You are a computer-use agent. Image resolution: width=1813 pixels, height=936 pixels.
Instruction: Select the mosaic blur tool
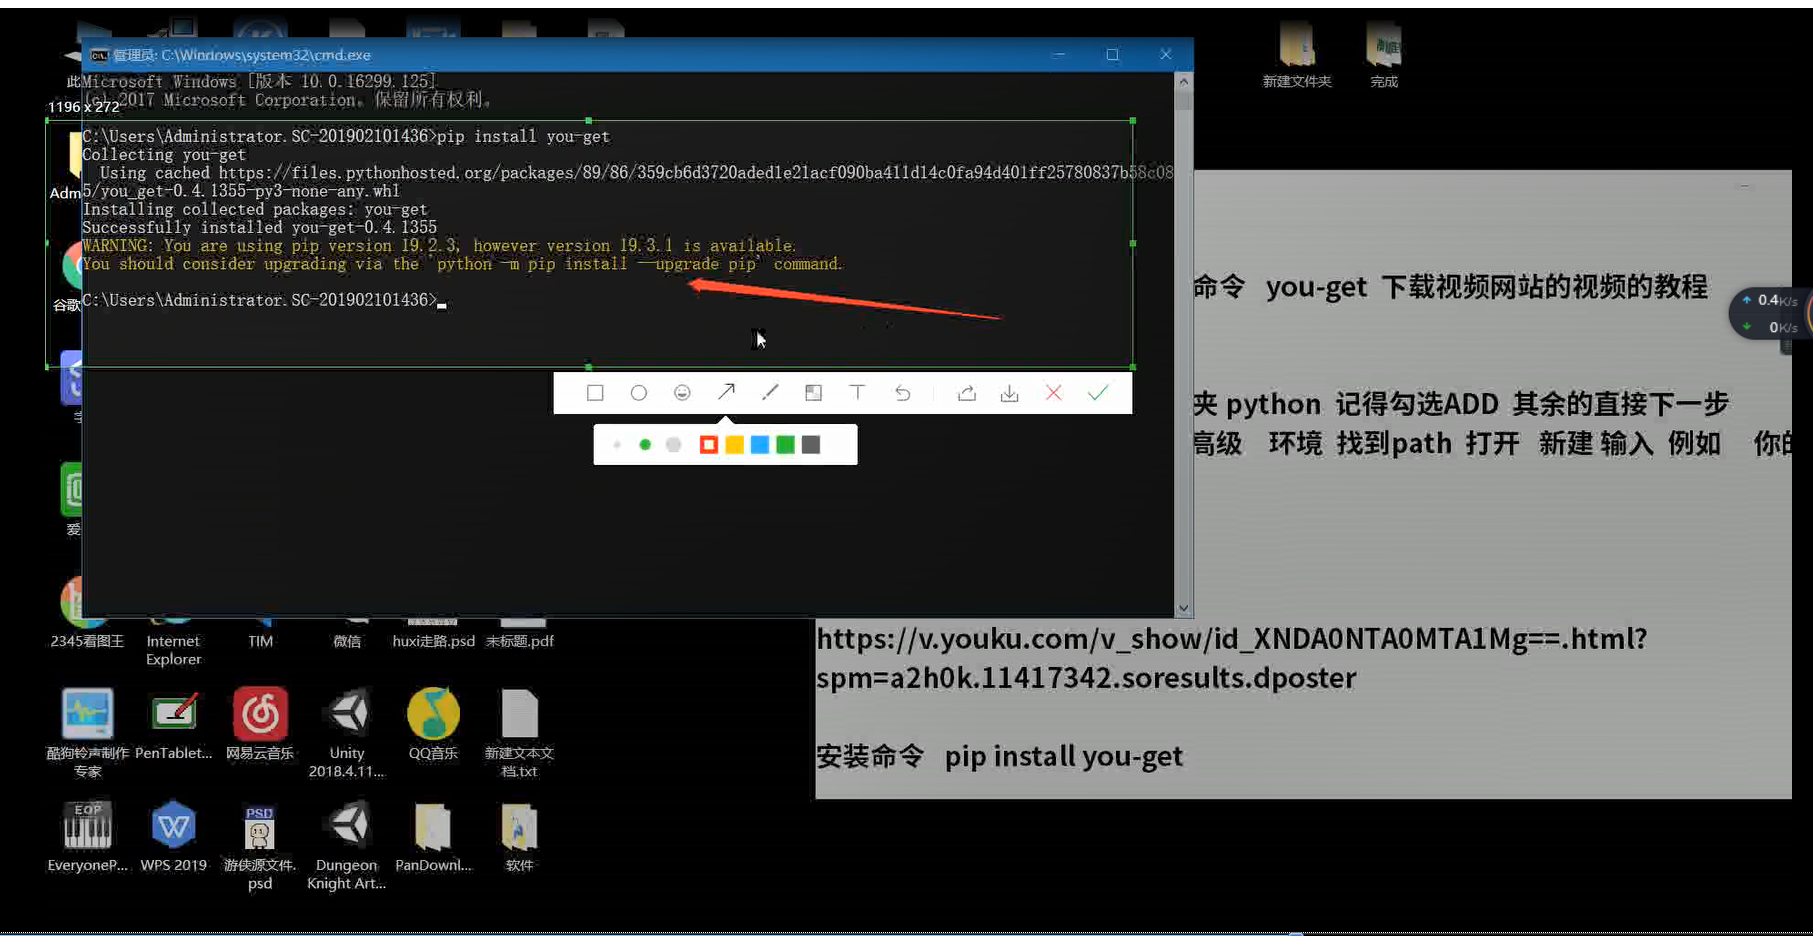pos(814,393)
